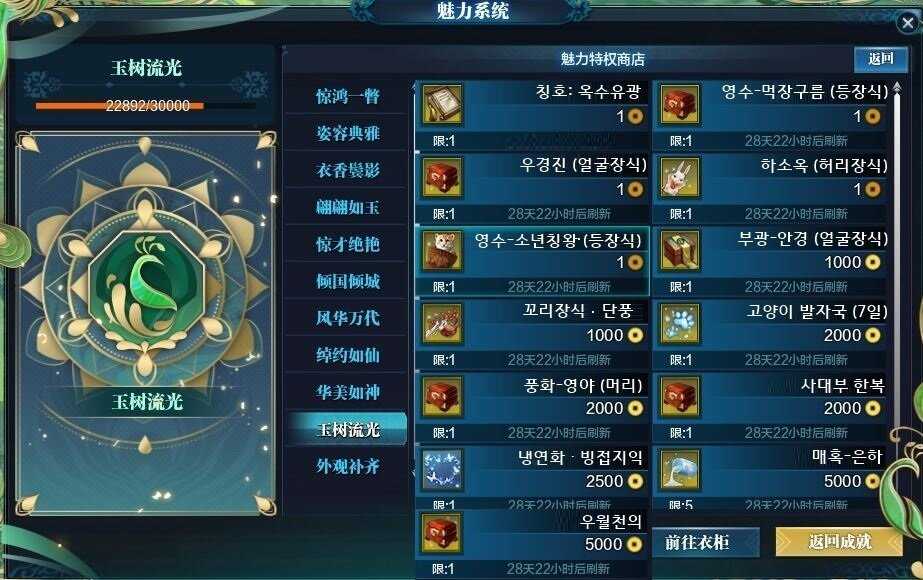This screenshot has width=923, height=580.
Task: Click the red chest icon for 우월천의
Action: [442, 533]
